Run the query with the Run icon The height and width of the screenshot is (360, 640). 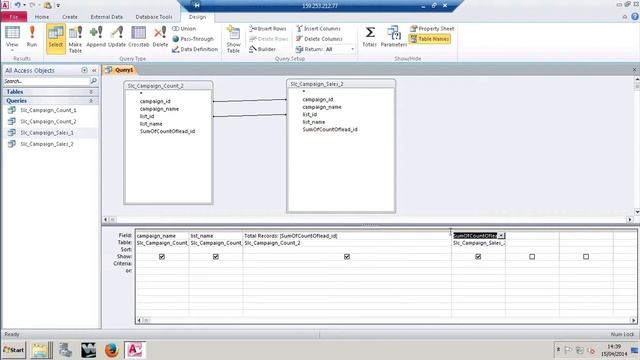[32, 36]
